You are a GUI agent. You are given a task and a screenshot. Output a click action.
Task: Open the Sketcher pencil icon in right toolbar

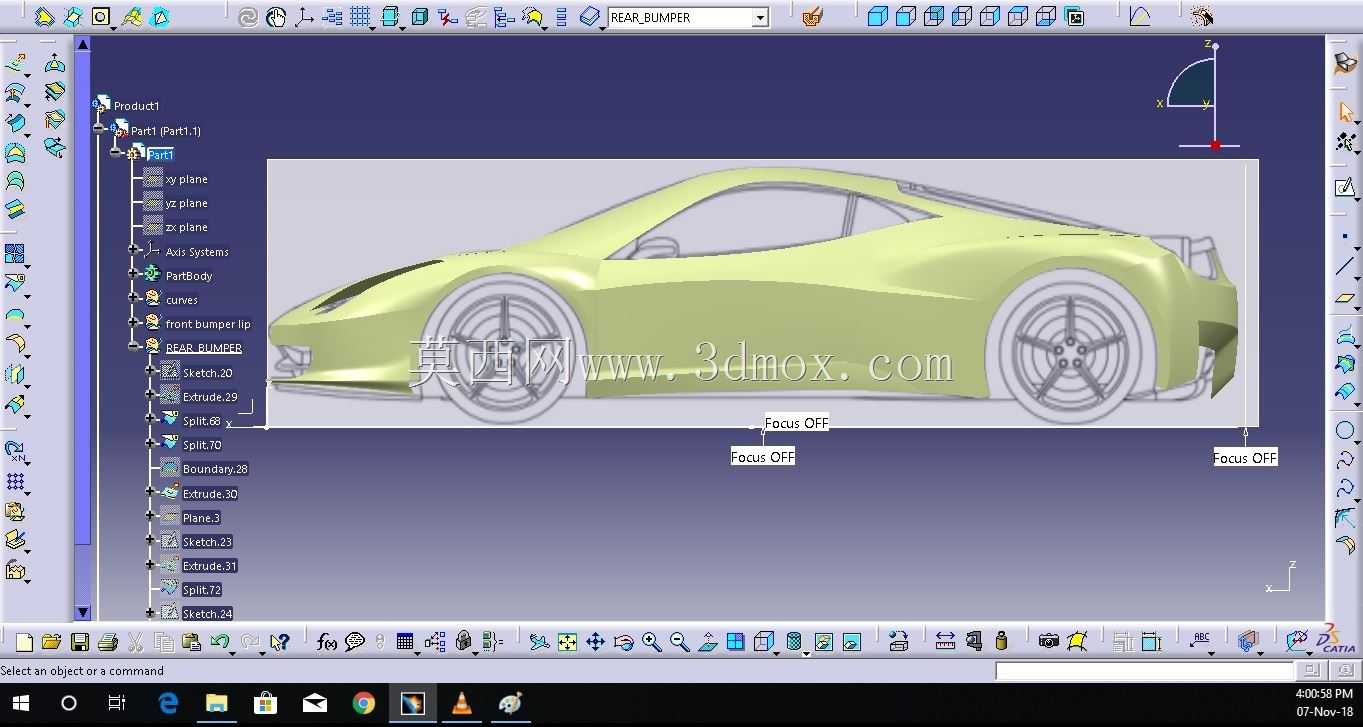[1345, 187]
